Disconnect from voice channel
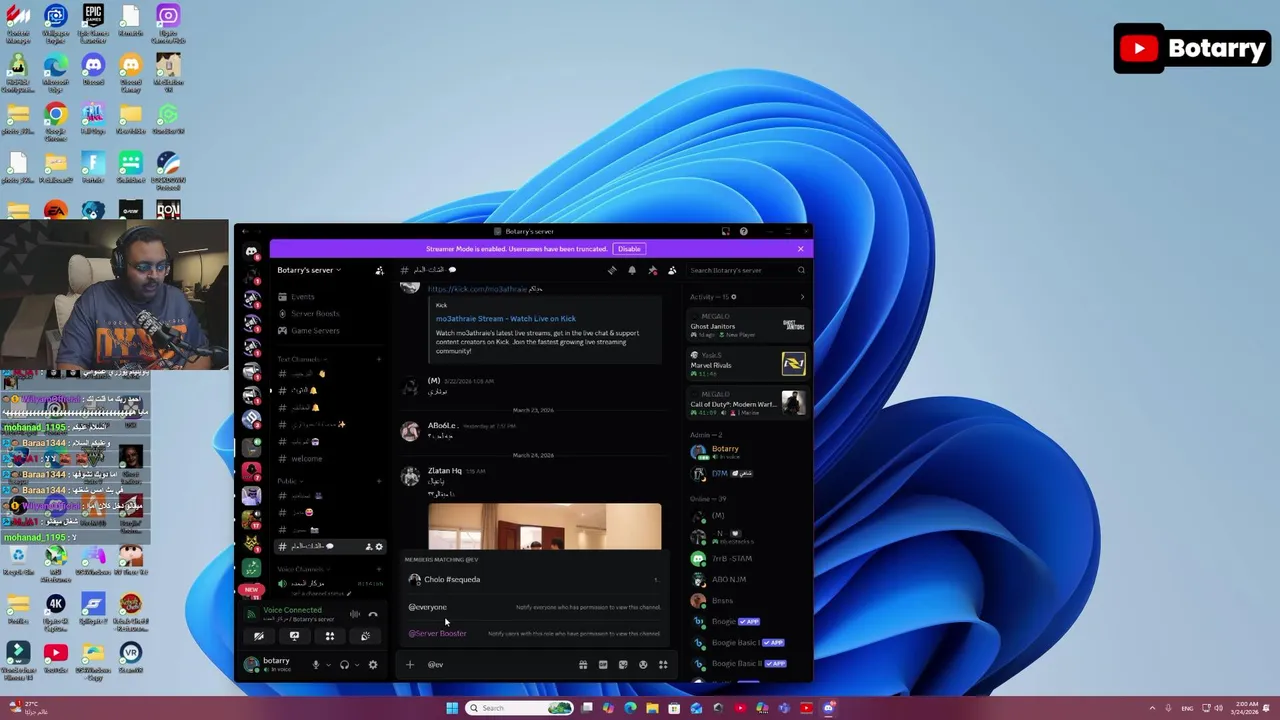The image size is (1280, 720). coord(373,615)
